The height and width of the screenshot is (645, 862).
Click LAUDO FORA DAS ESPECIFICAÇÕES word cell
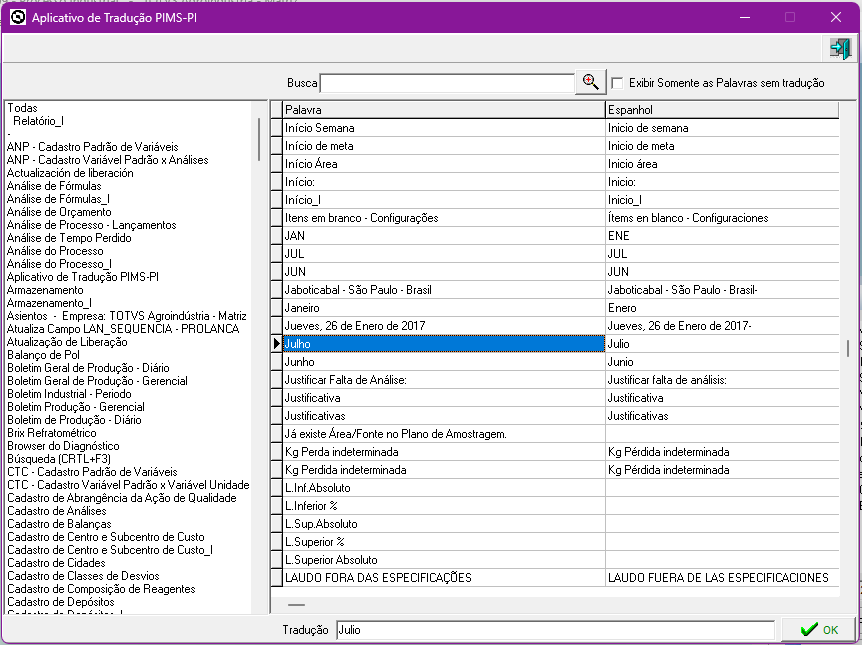tap(444, 578)
